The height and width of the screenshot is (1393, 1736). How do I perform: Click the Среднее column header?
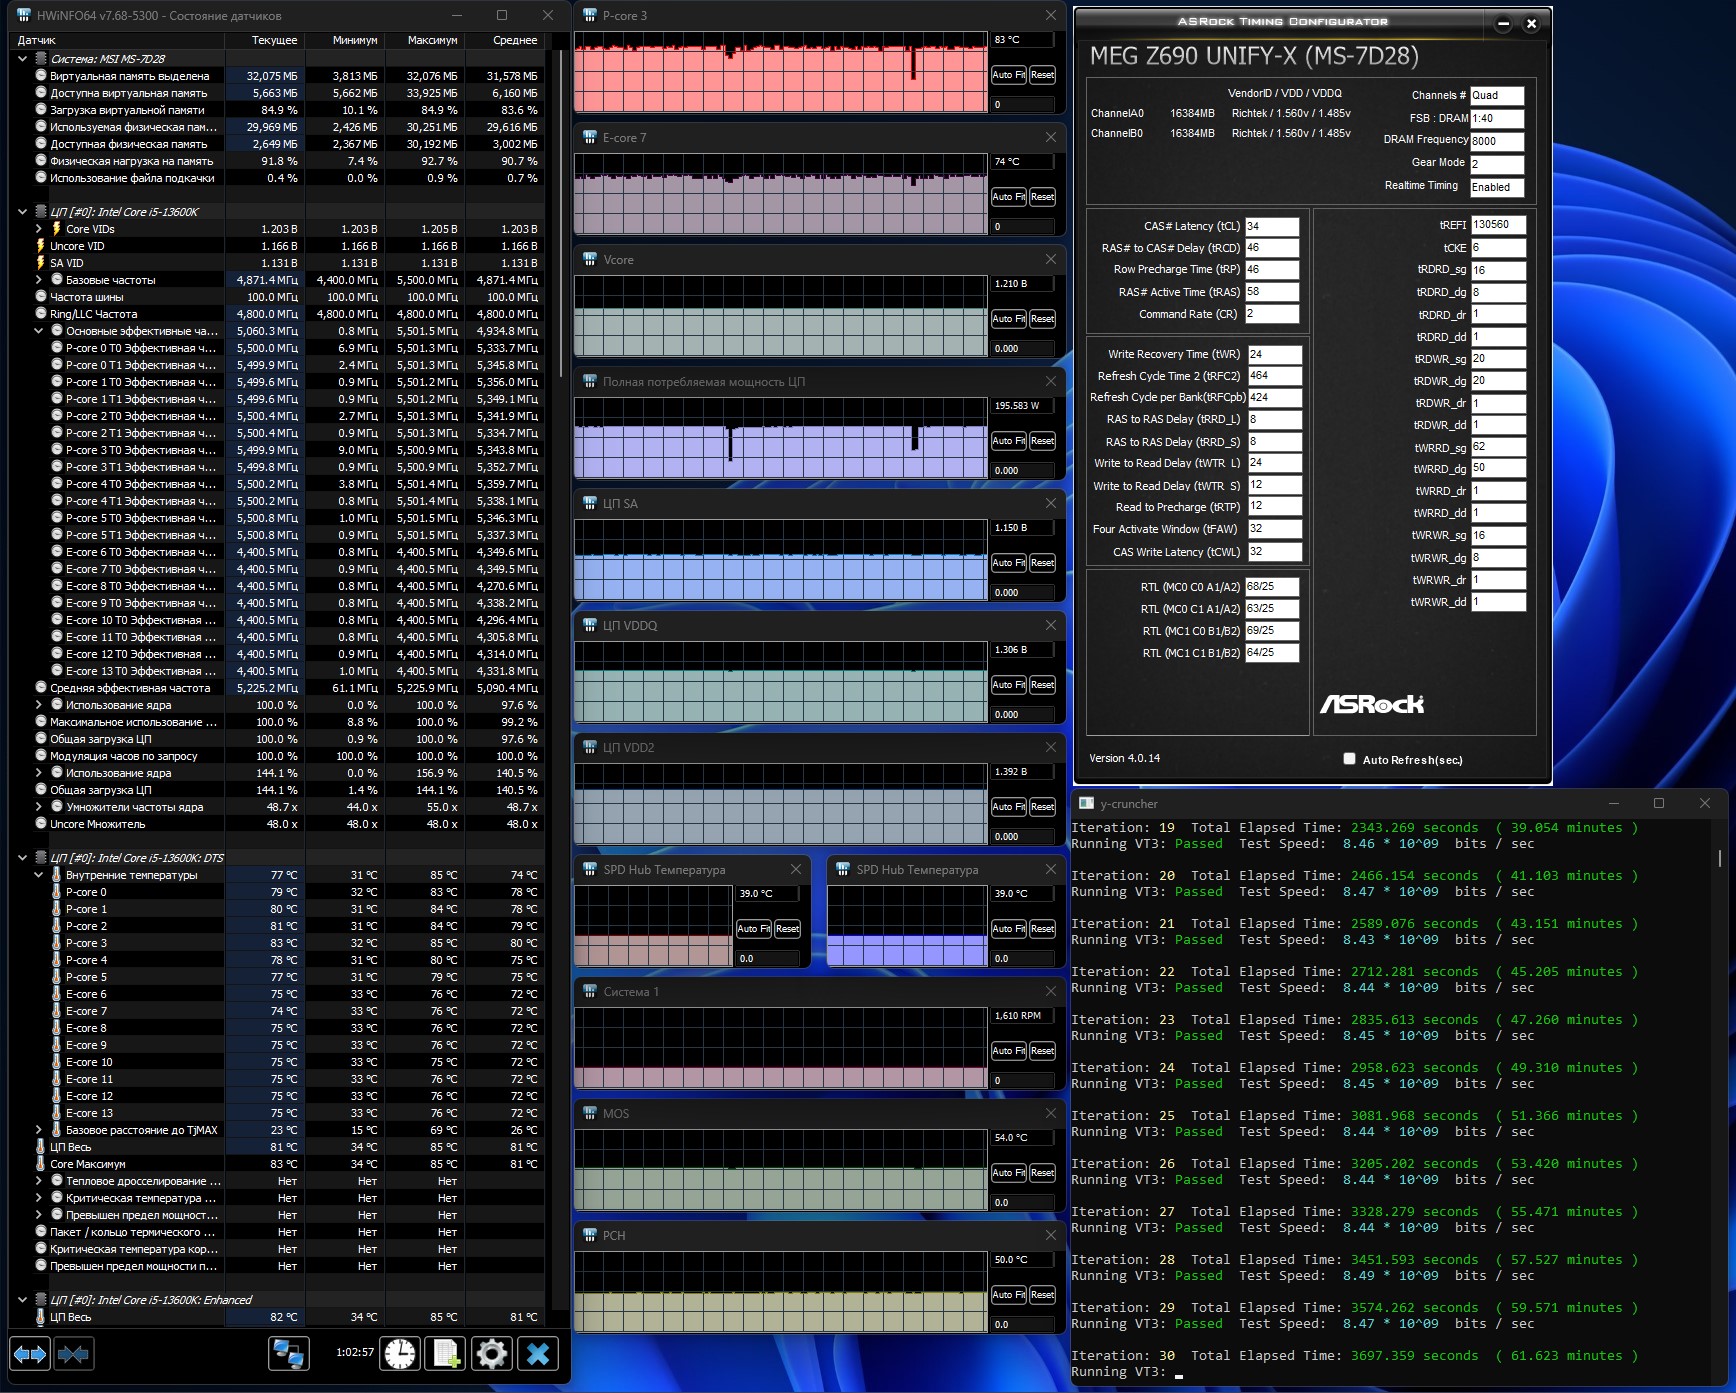click(503, 40)
